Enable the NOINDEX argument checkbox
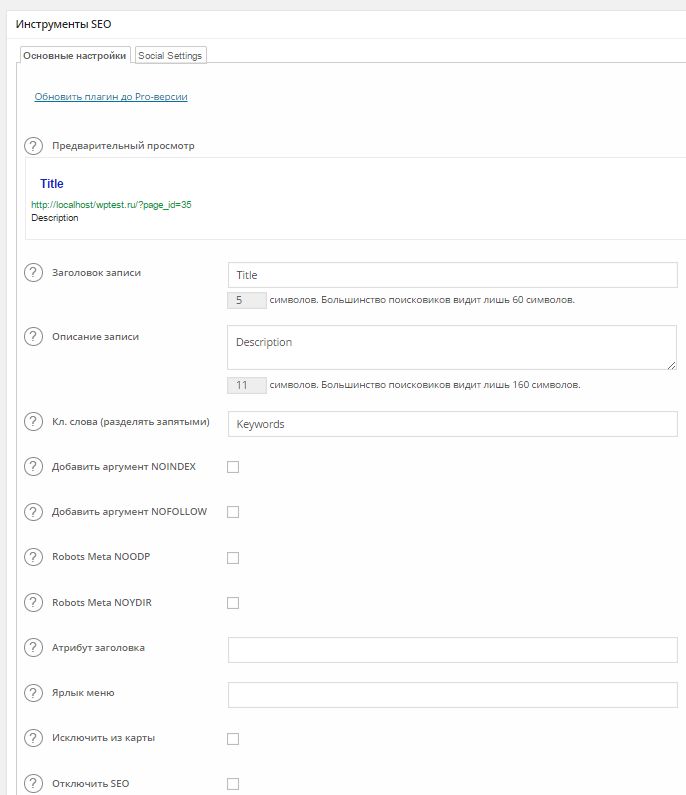Screen dimensions: 686x795 (x=233, y=467)
